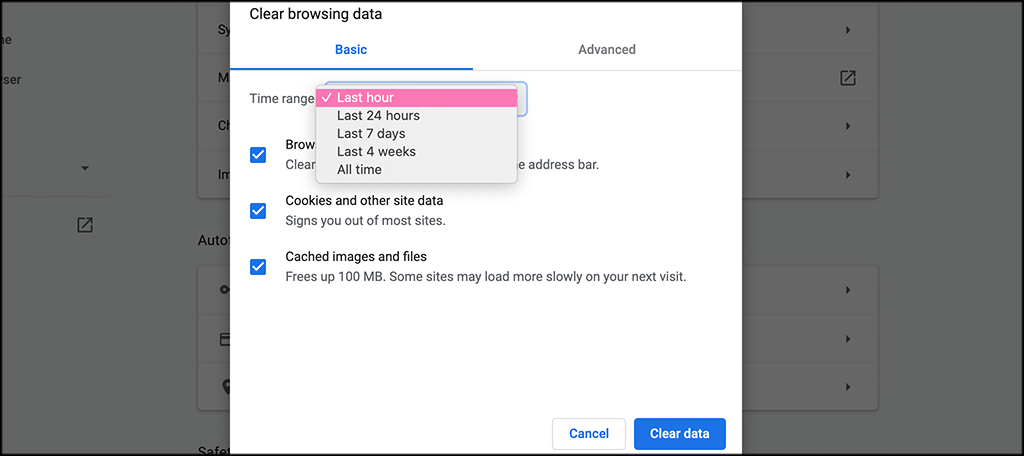
Task: Cancel the clear browsing data dialog
Action: pyautogui.click(x=589, y=434)
